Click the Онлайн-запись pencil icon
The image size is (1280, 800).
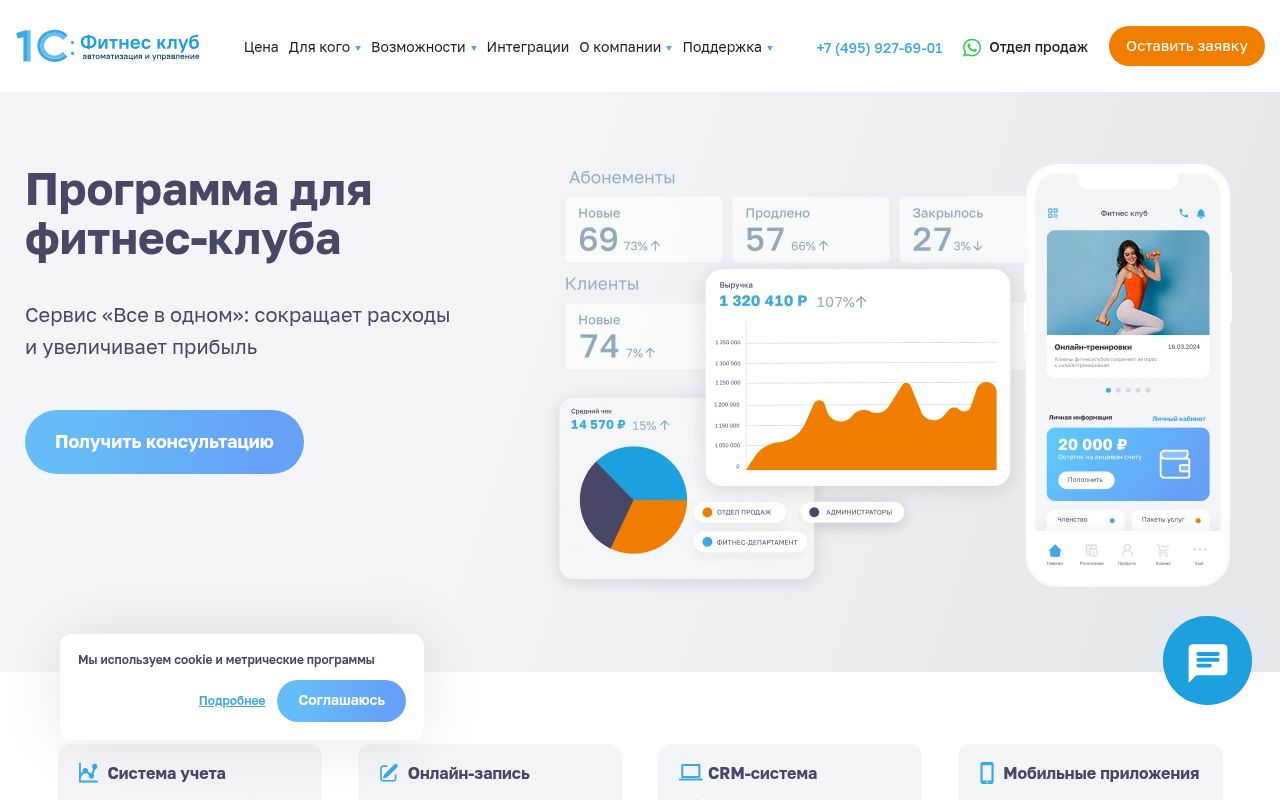click(x=388, y=773)
